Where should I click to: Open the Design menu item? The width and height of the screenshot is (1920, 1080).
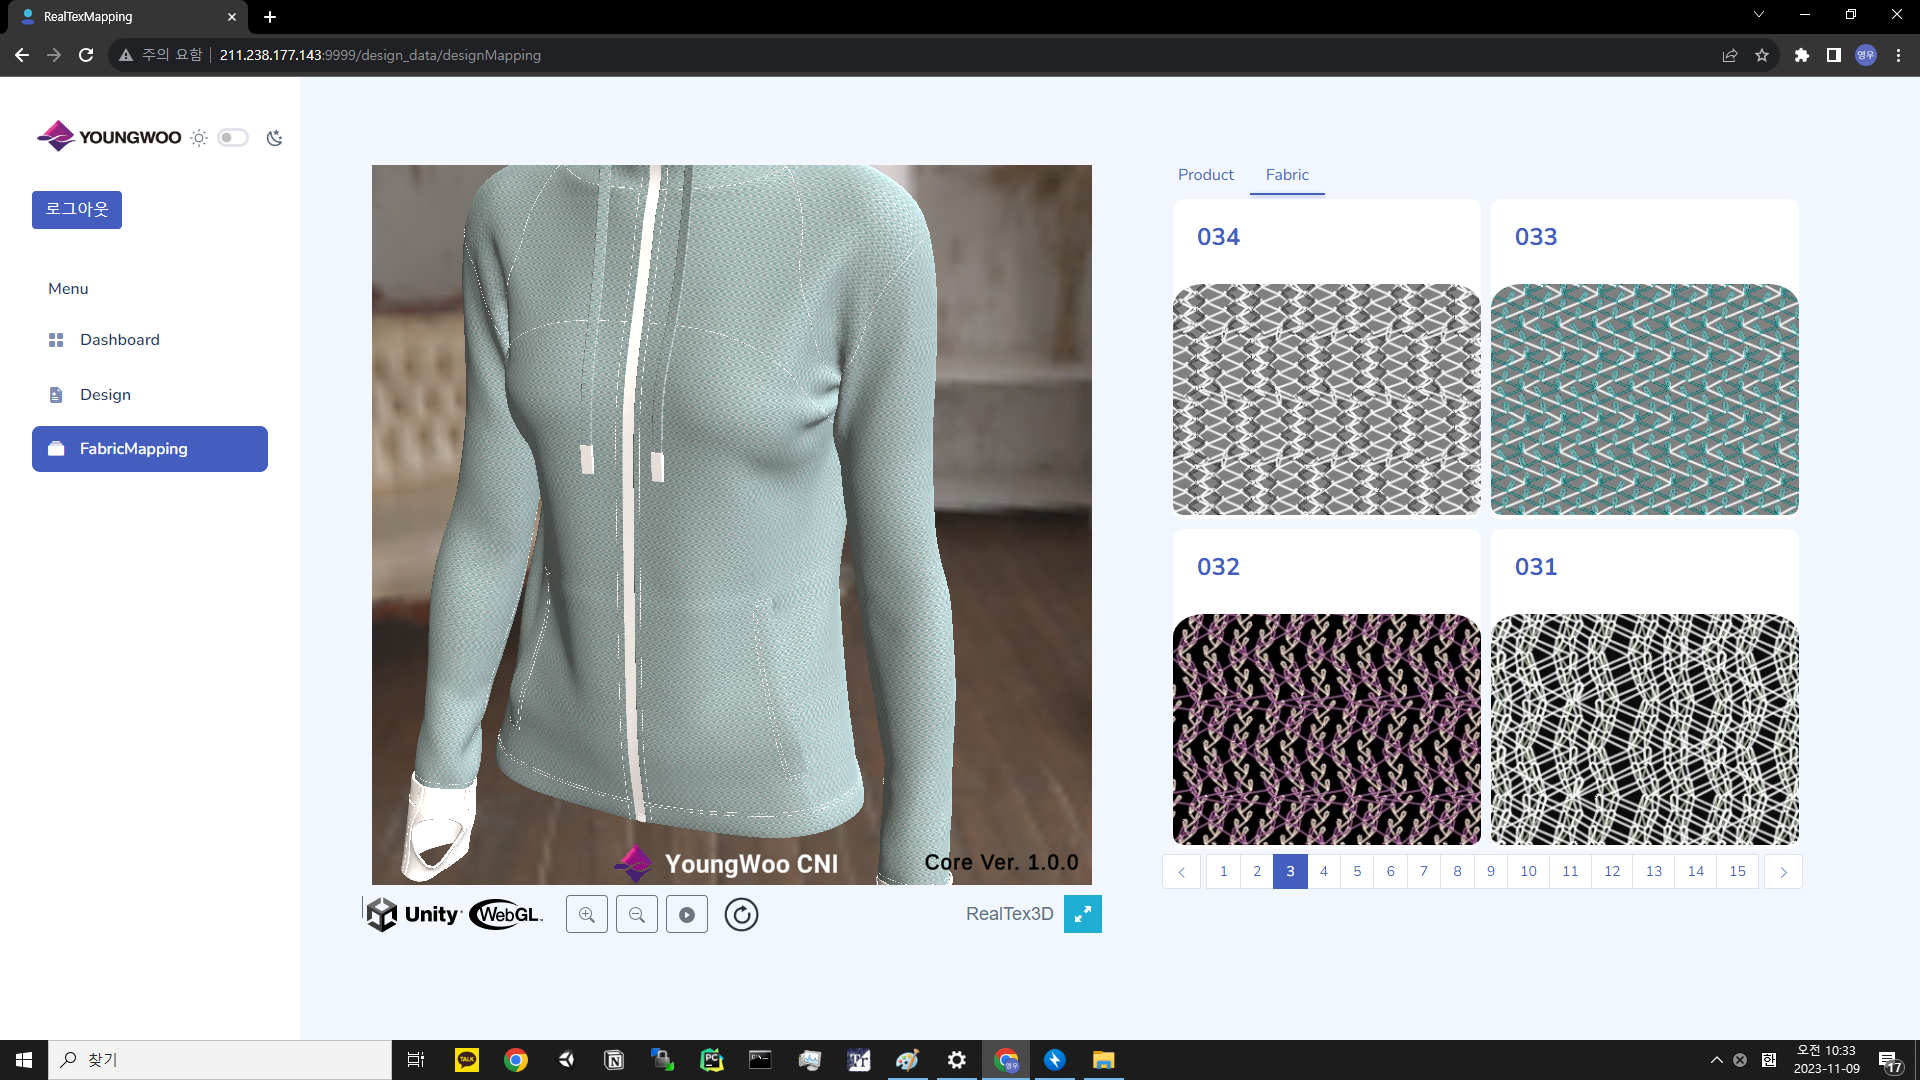[105, 395]
